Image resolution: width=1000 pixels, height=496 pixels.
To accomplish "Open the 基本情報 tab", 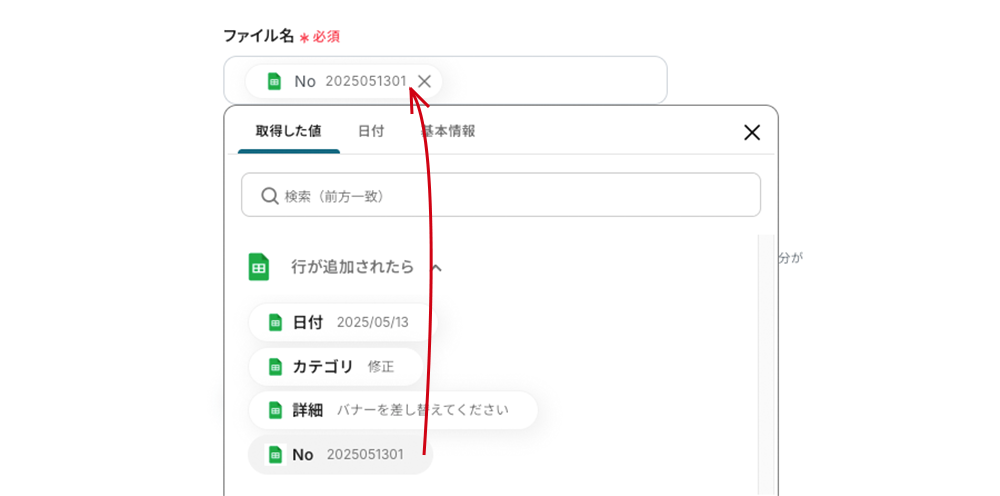I will pos(448,131).
